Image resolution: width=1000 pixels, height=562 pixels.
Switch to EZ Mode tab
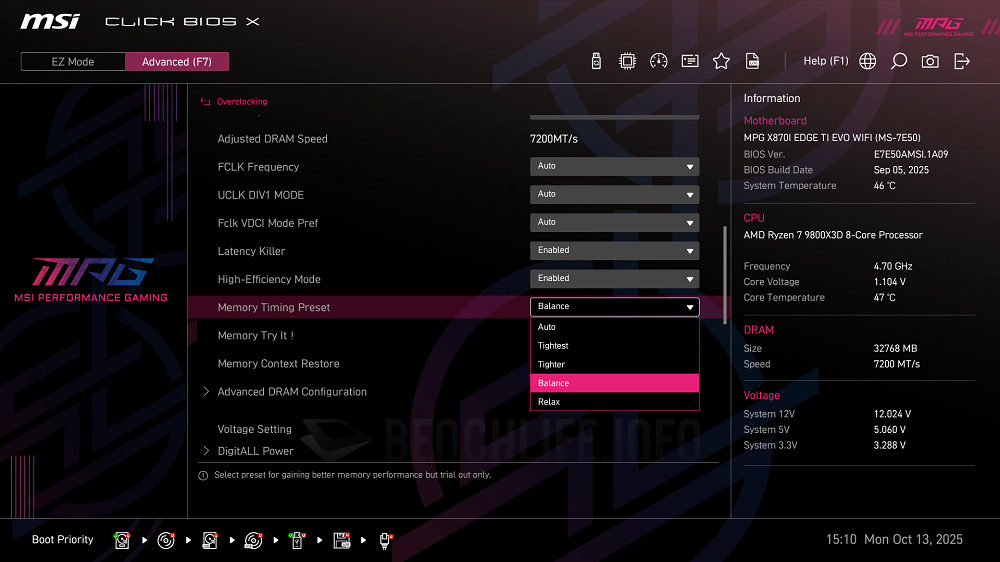click(x=73, y=62)
